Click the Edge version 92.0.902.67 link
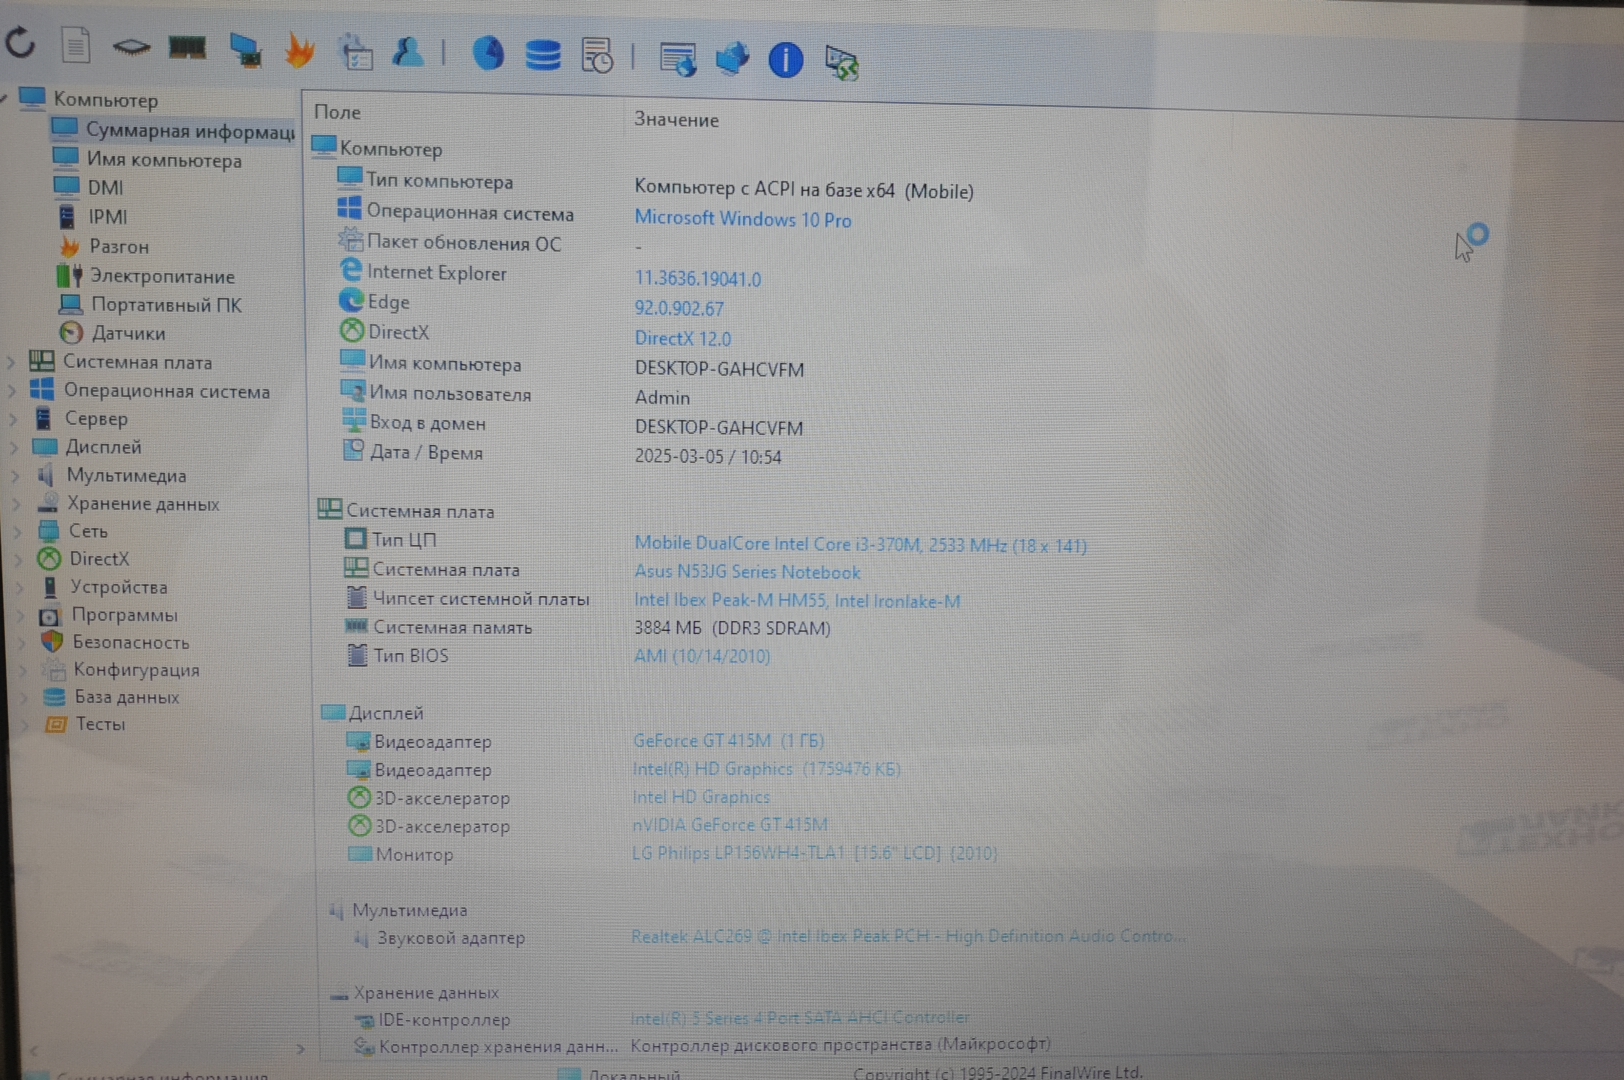1624x1080 pixels. pyautogui.click(x=679, y=309)
